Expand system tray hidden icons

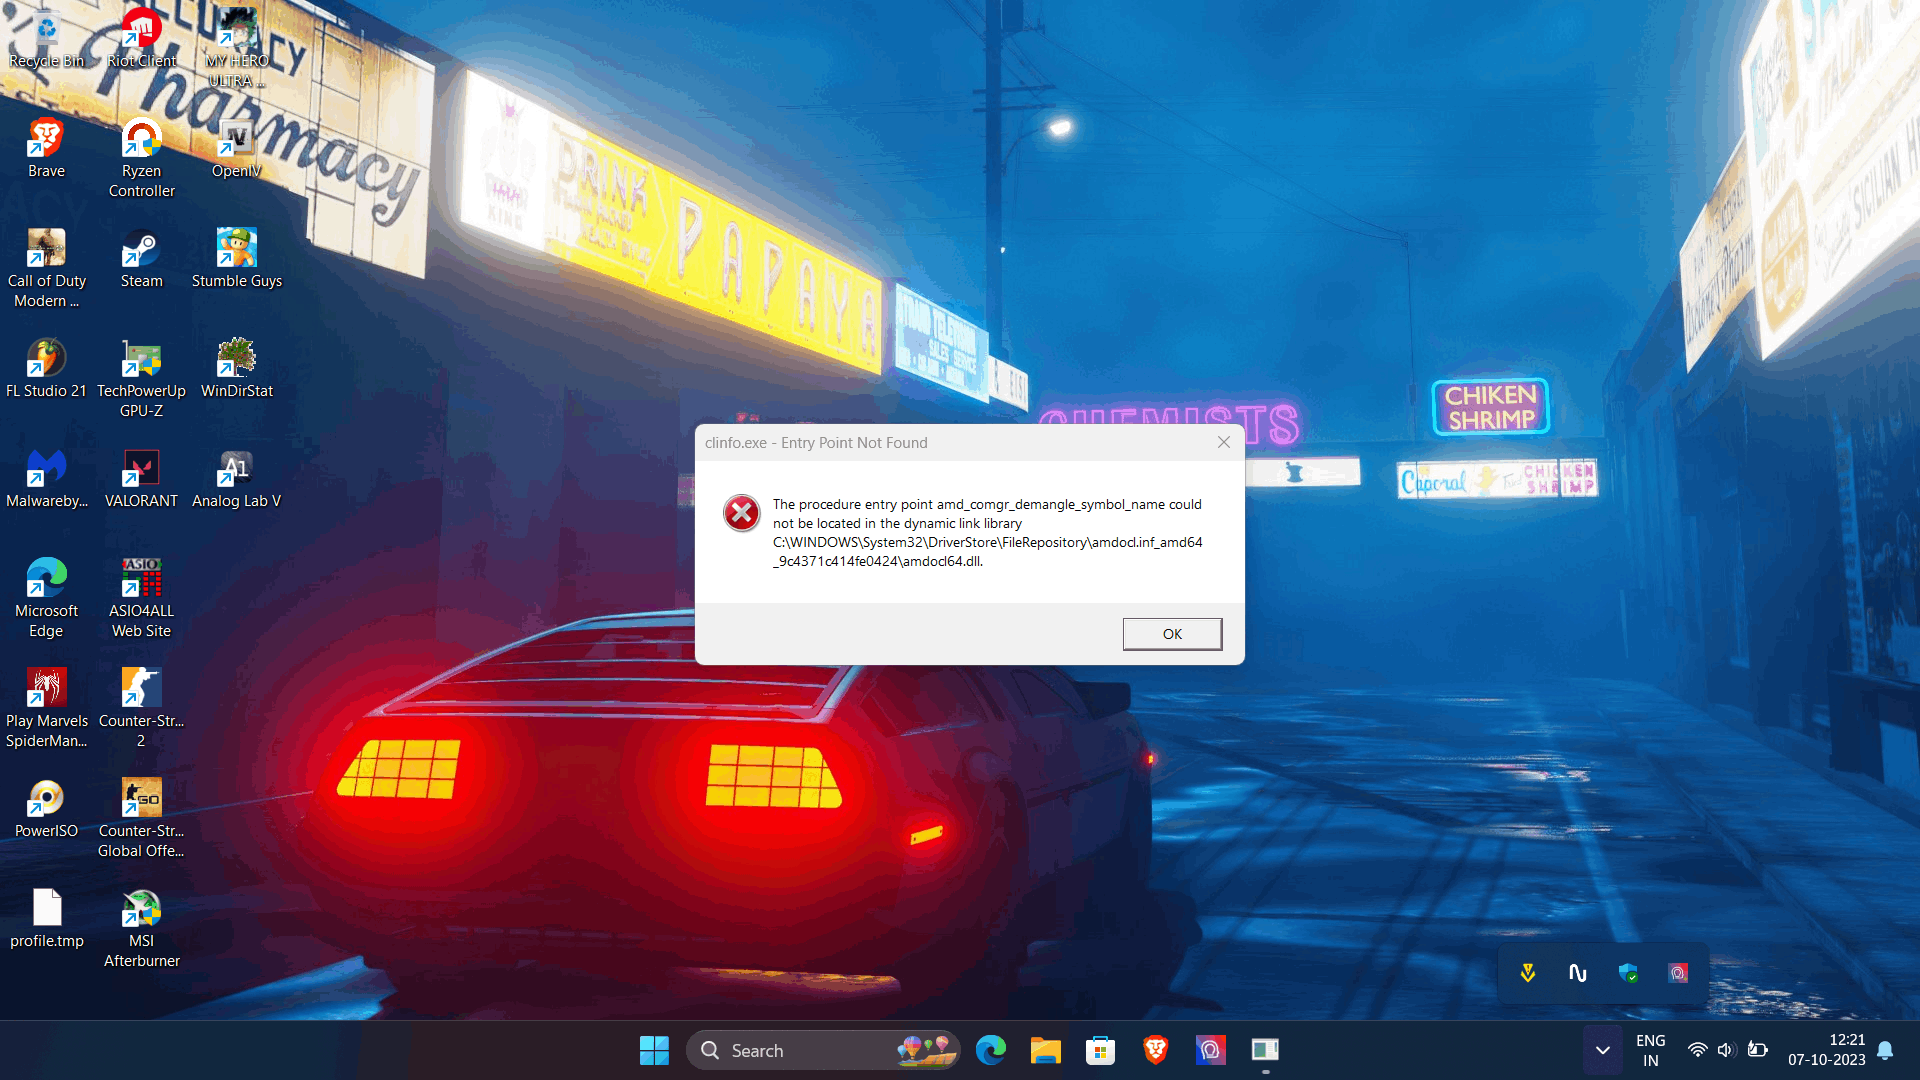pyautogui.click(x=1602, y=1050)
